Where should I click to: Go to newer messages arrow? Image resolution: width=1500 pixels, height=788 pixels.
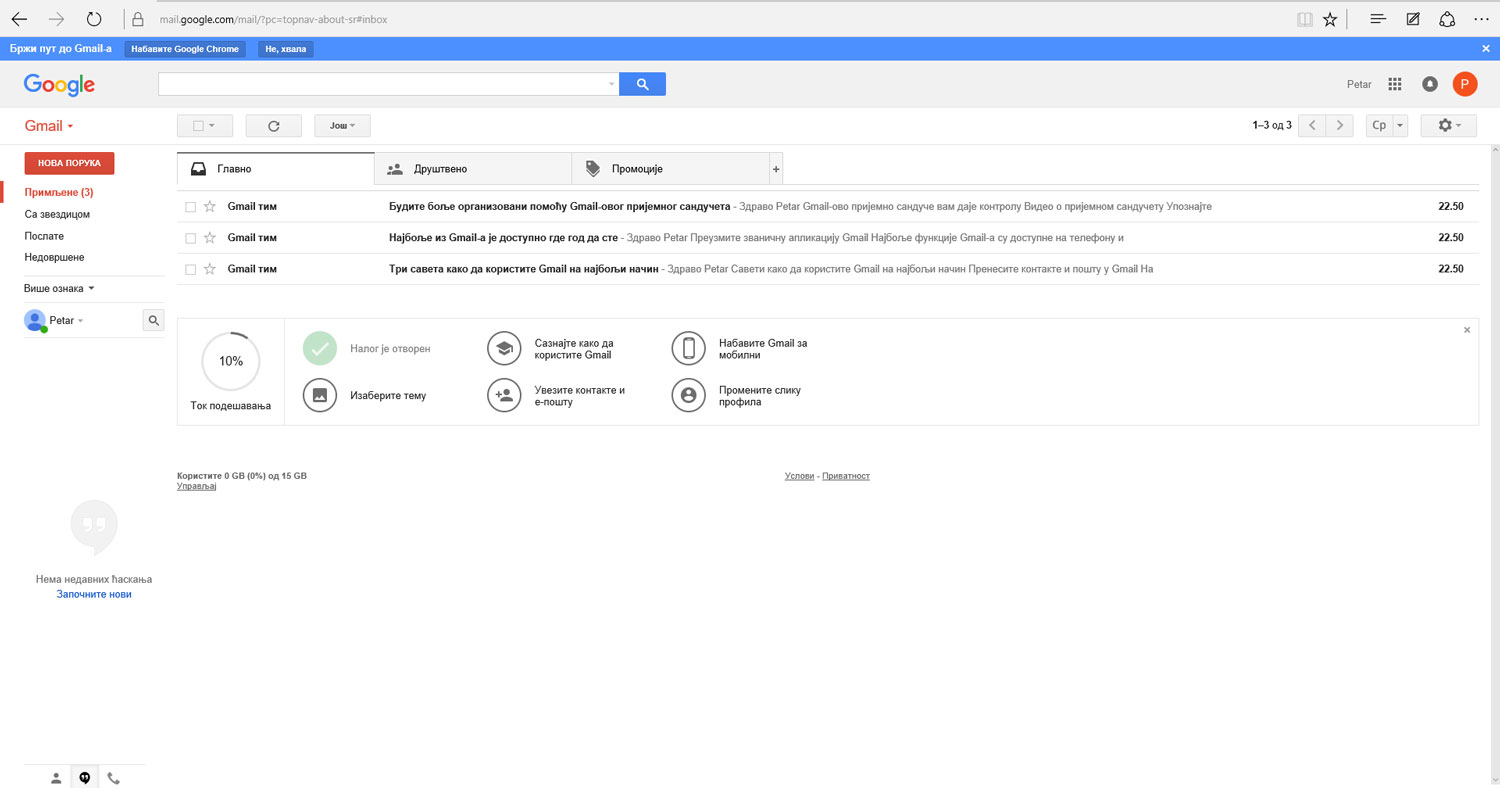point(1312,126)
